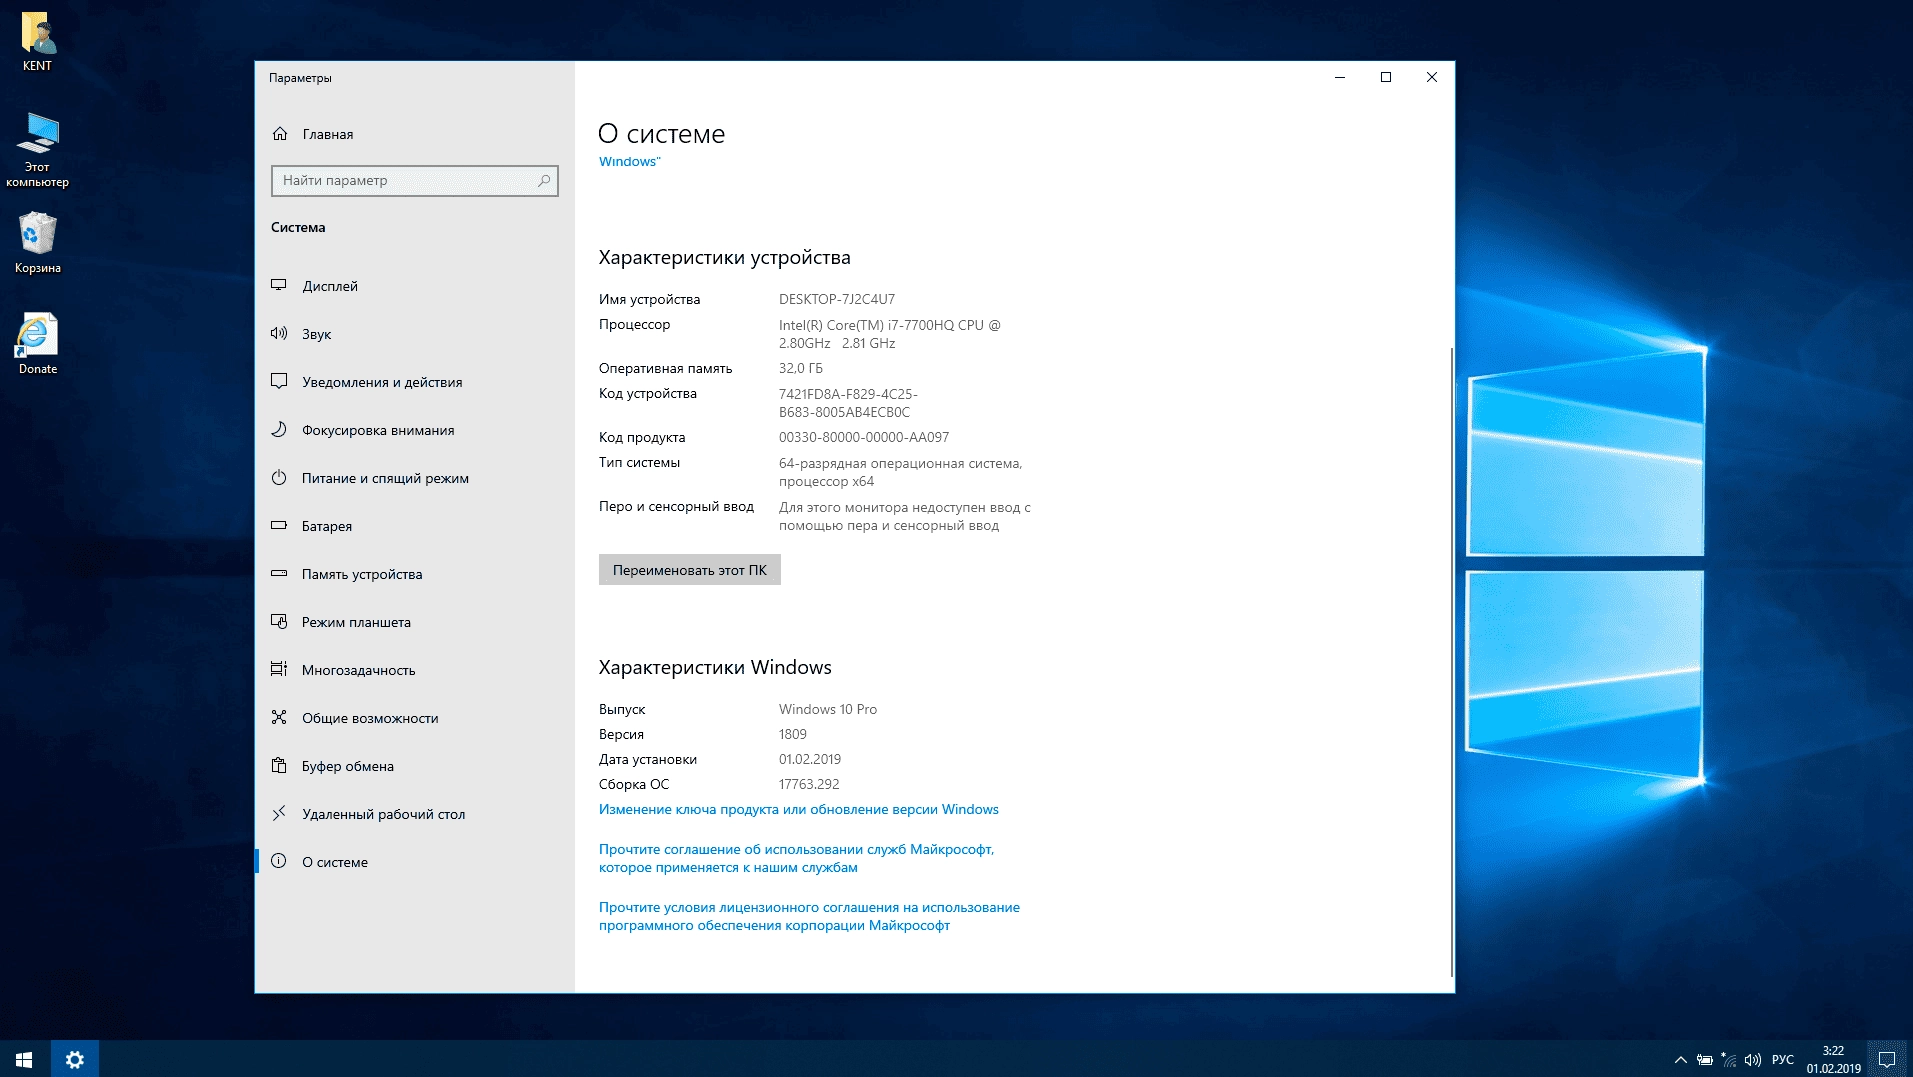1913x1077 pixels.
Task: Click the Многозадачность icon
Action: pos(279,670)
